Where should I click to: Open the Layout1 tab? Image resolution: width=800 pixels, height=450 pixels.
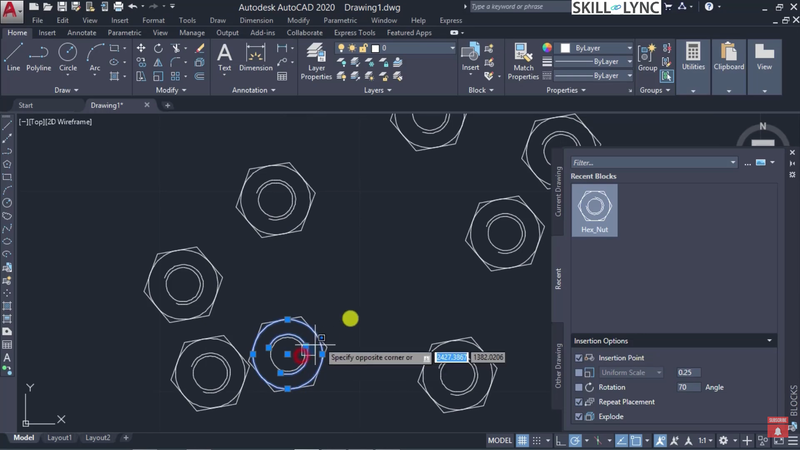tap(60, 438)
